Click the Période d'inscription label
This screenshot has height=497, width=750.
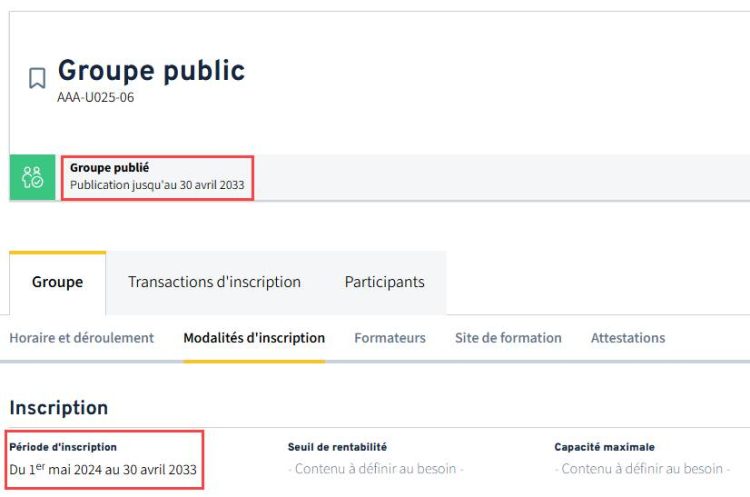click(x=63, y=447)
